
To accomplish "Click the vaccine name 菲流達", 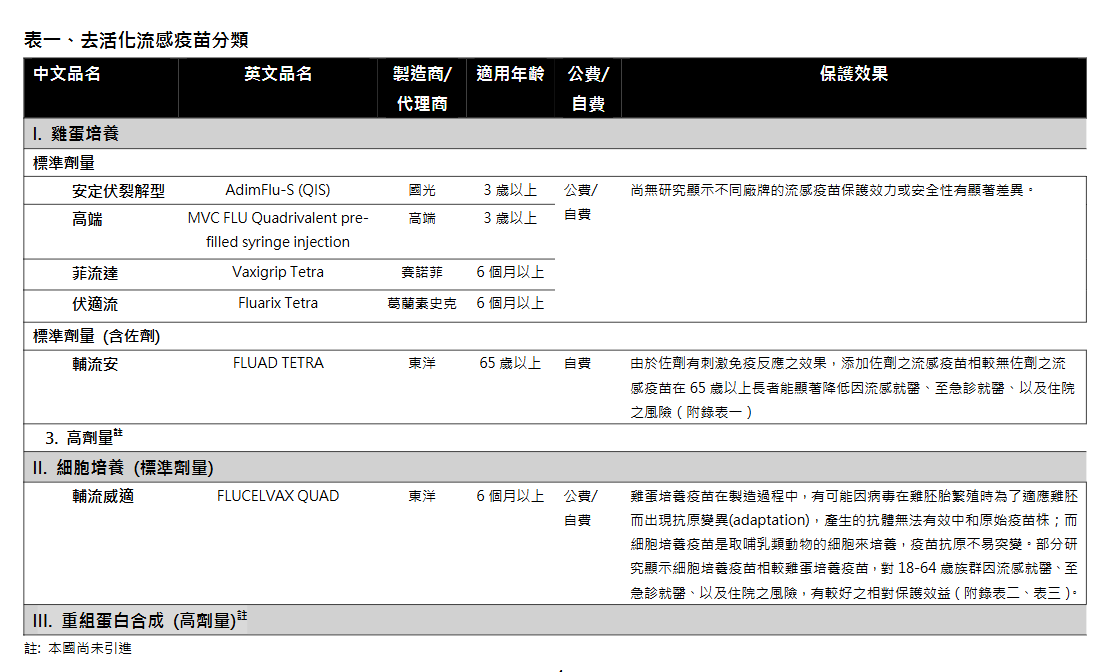I will coord(95,274).
